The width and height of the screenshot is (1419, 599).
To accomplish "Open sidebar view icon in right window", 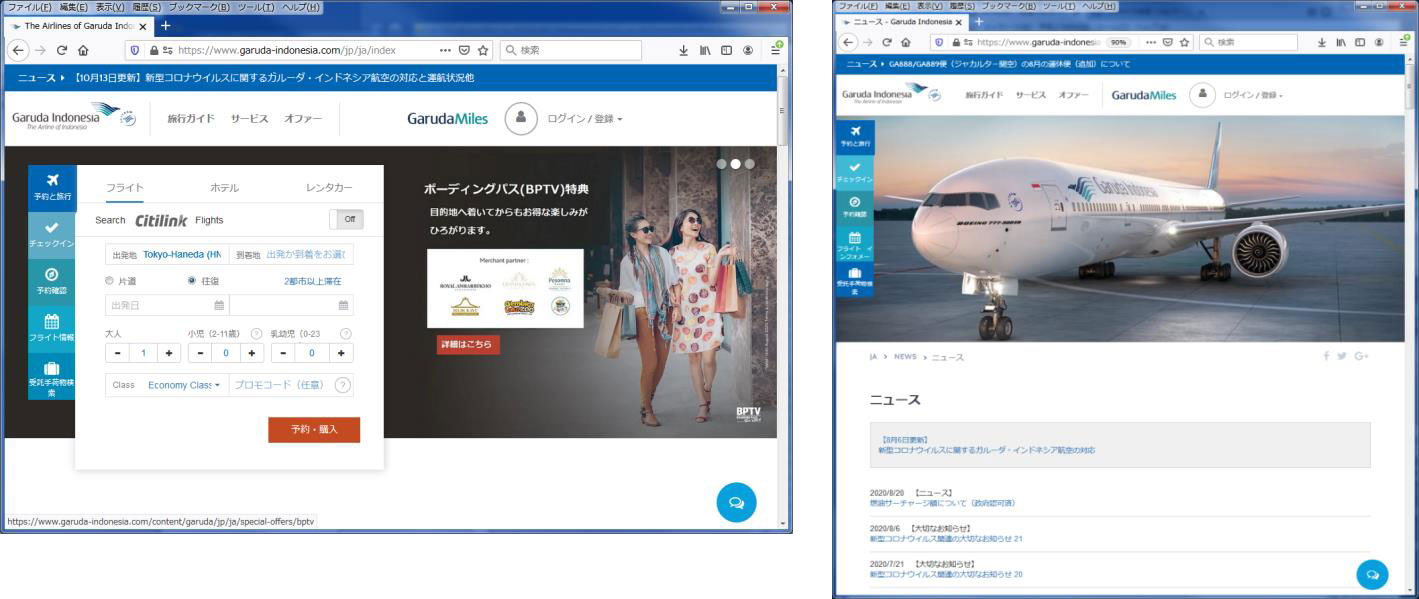I will coord(1360,42).
